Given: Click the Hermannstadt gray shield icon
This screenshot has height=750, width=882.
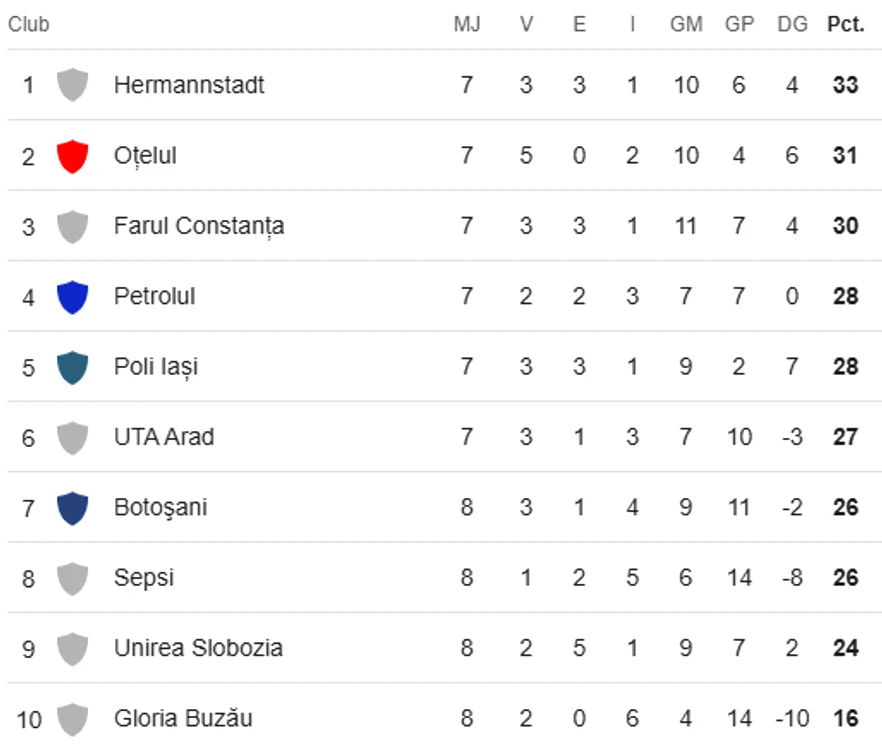Looking at the screenshot, I should coord(73,85).
